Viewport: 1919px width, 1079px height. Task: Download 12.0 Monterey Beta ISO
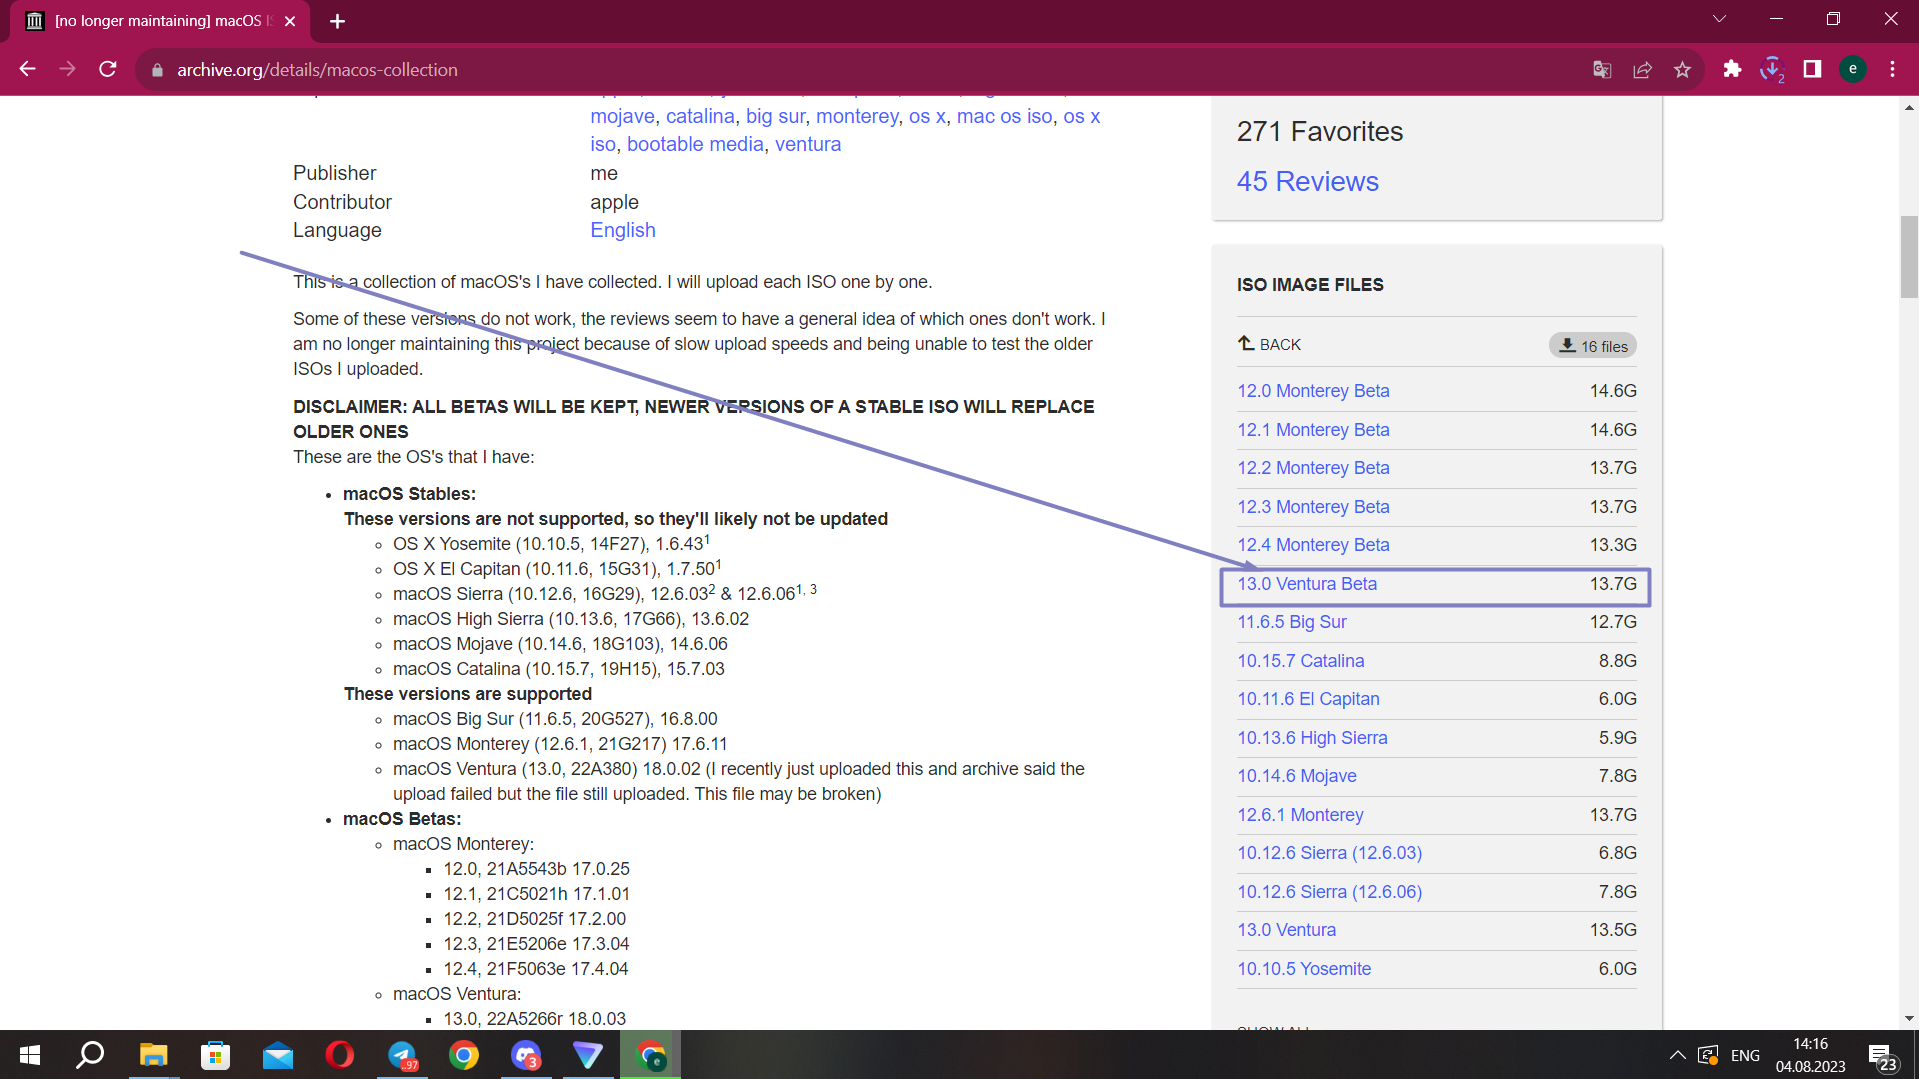point(1313,391)
